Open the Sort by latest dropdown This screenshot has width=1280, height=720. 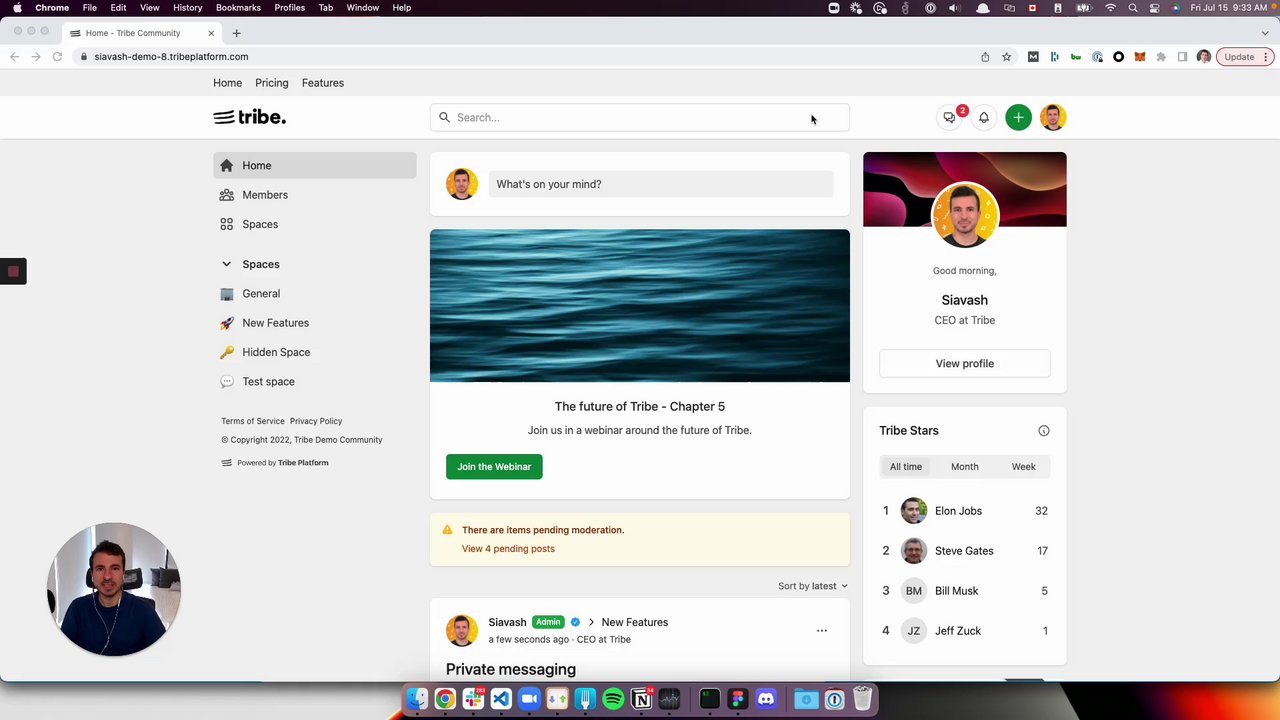[813, 586]
